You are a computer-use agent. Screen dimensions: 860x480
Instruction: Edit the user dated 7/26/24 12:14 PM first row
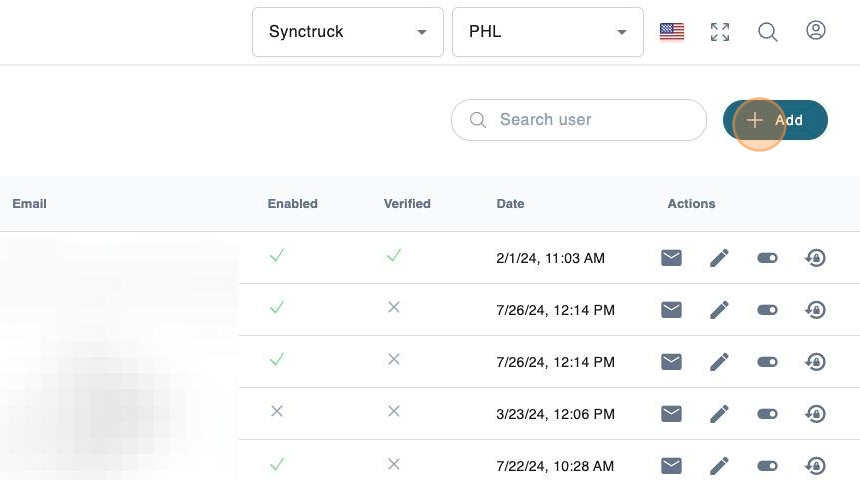[719, 310]
